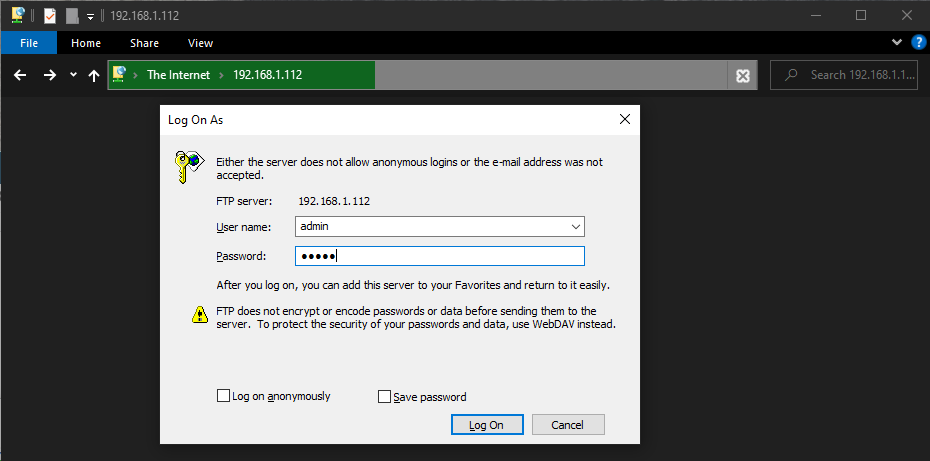The width and height of the screenshot is (930, 461).
Task: Check the Save password checkbox
Action: click(384, 396)
